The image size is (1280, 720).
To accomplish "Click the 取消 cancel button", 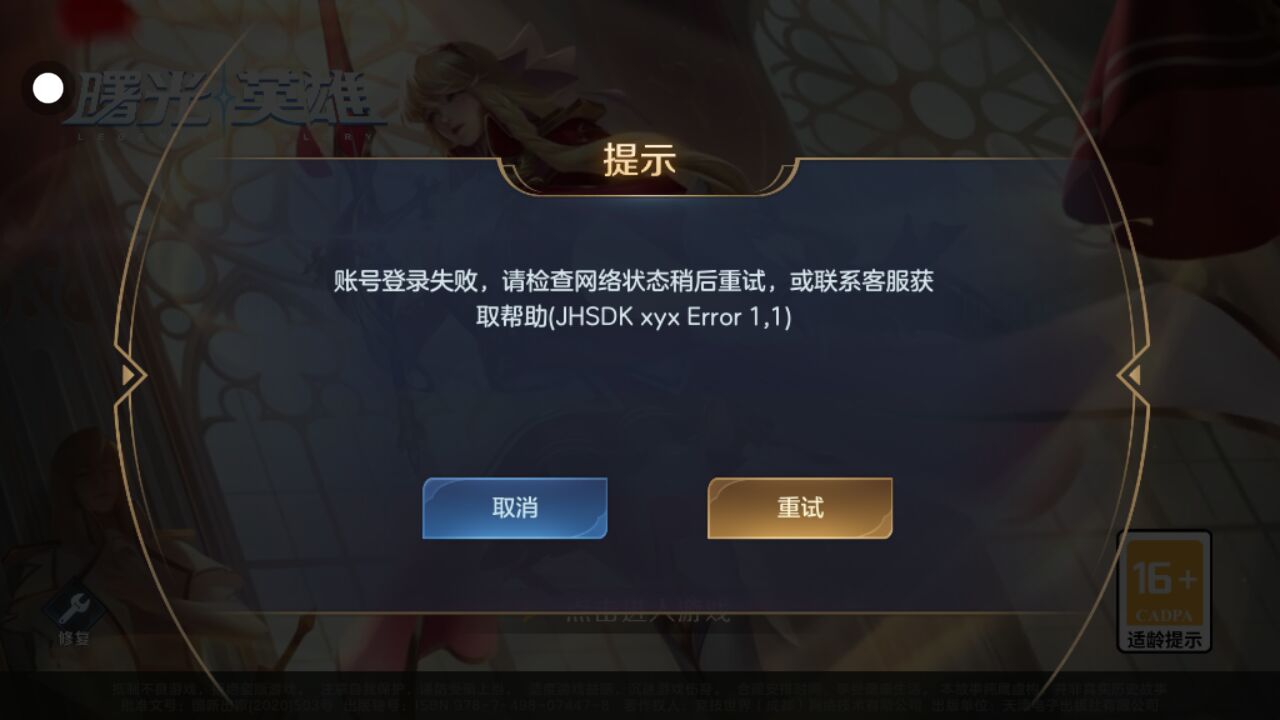I will coord(515,508).
